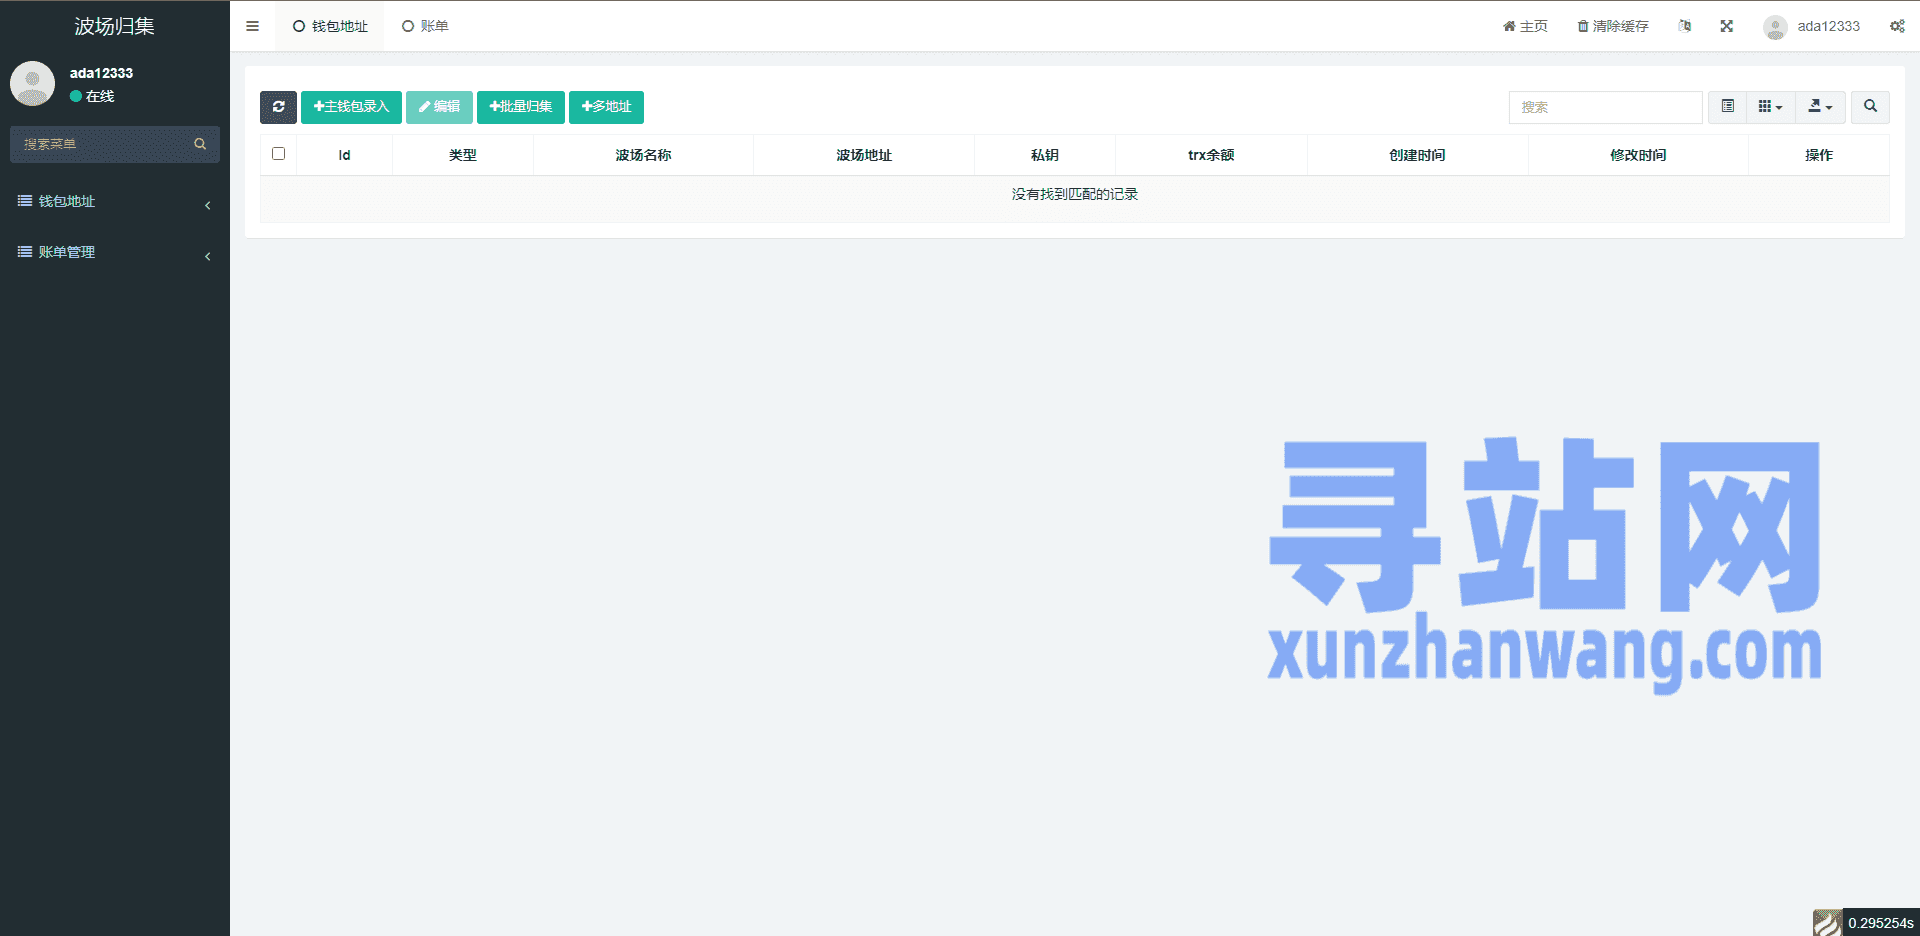Check the select-all table checkbox
Image resolution: width=1920 pixels, height=936 pixels.
[x=278, y=154]
